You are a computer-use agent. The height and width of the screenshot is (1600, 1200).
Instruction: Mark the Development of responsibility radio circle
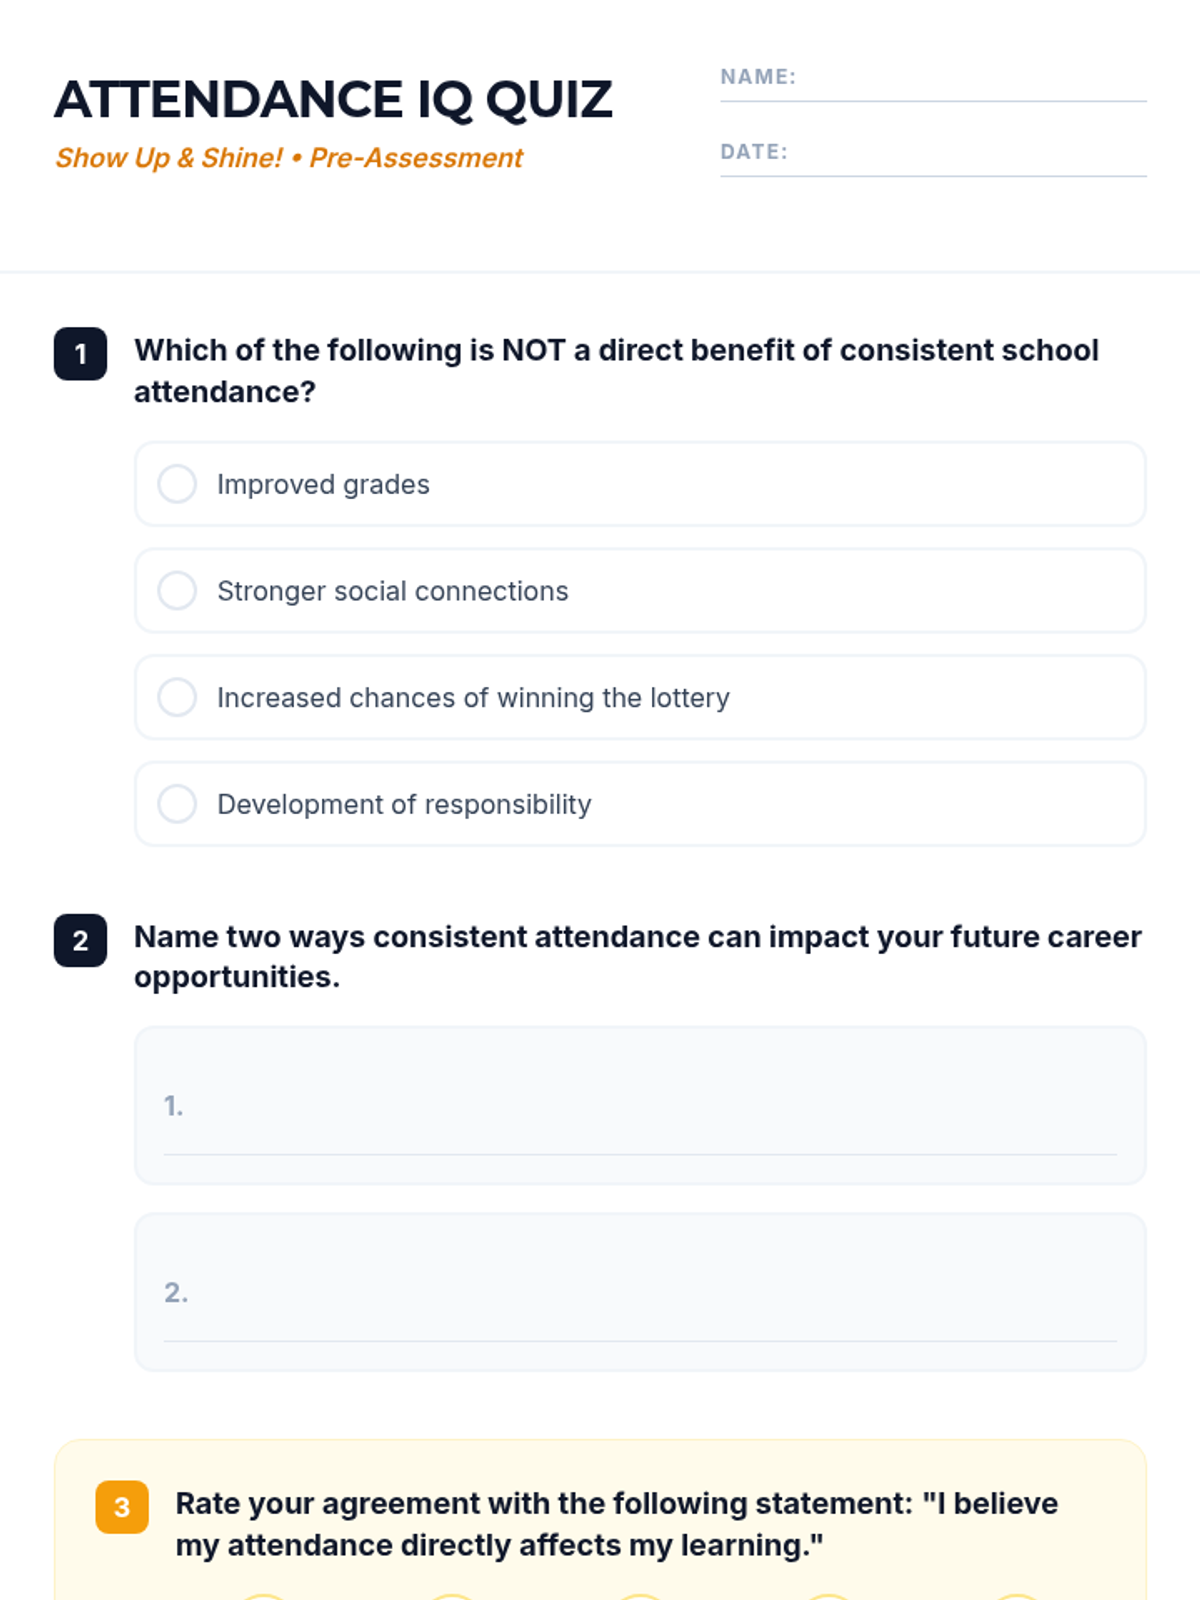pyautogui.click(x=177, y=804)
